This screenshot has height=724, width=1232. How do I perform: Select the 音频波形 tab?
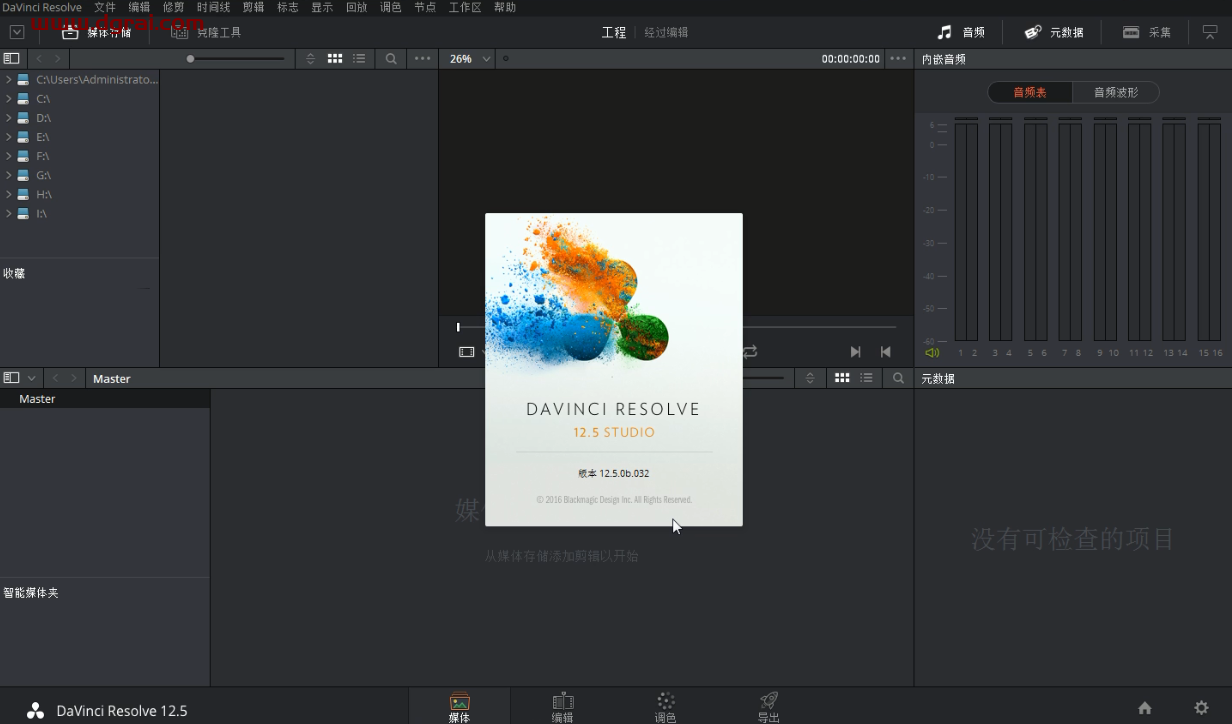point(1115,93)
